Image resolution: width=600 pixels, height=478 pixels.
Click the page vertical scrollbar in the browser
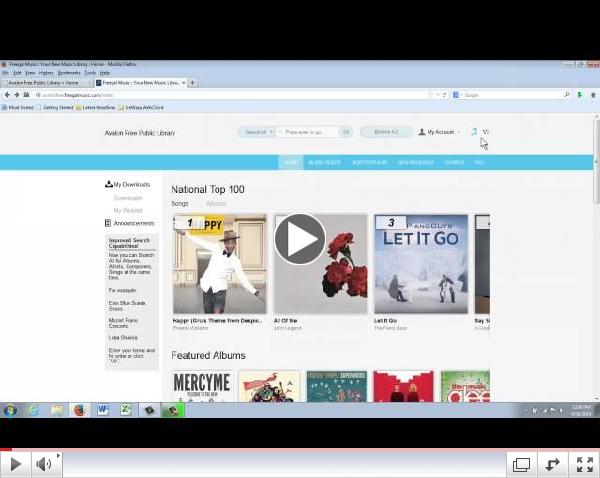point(597,162)
